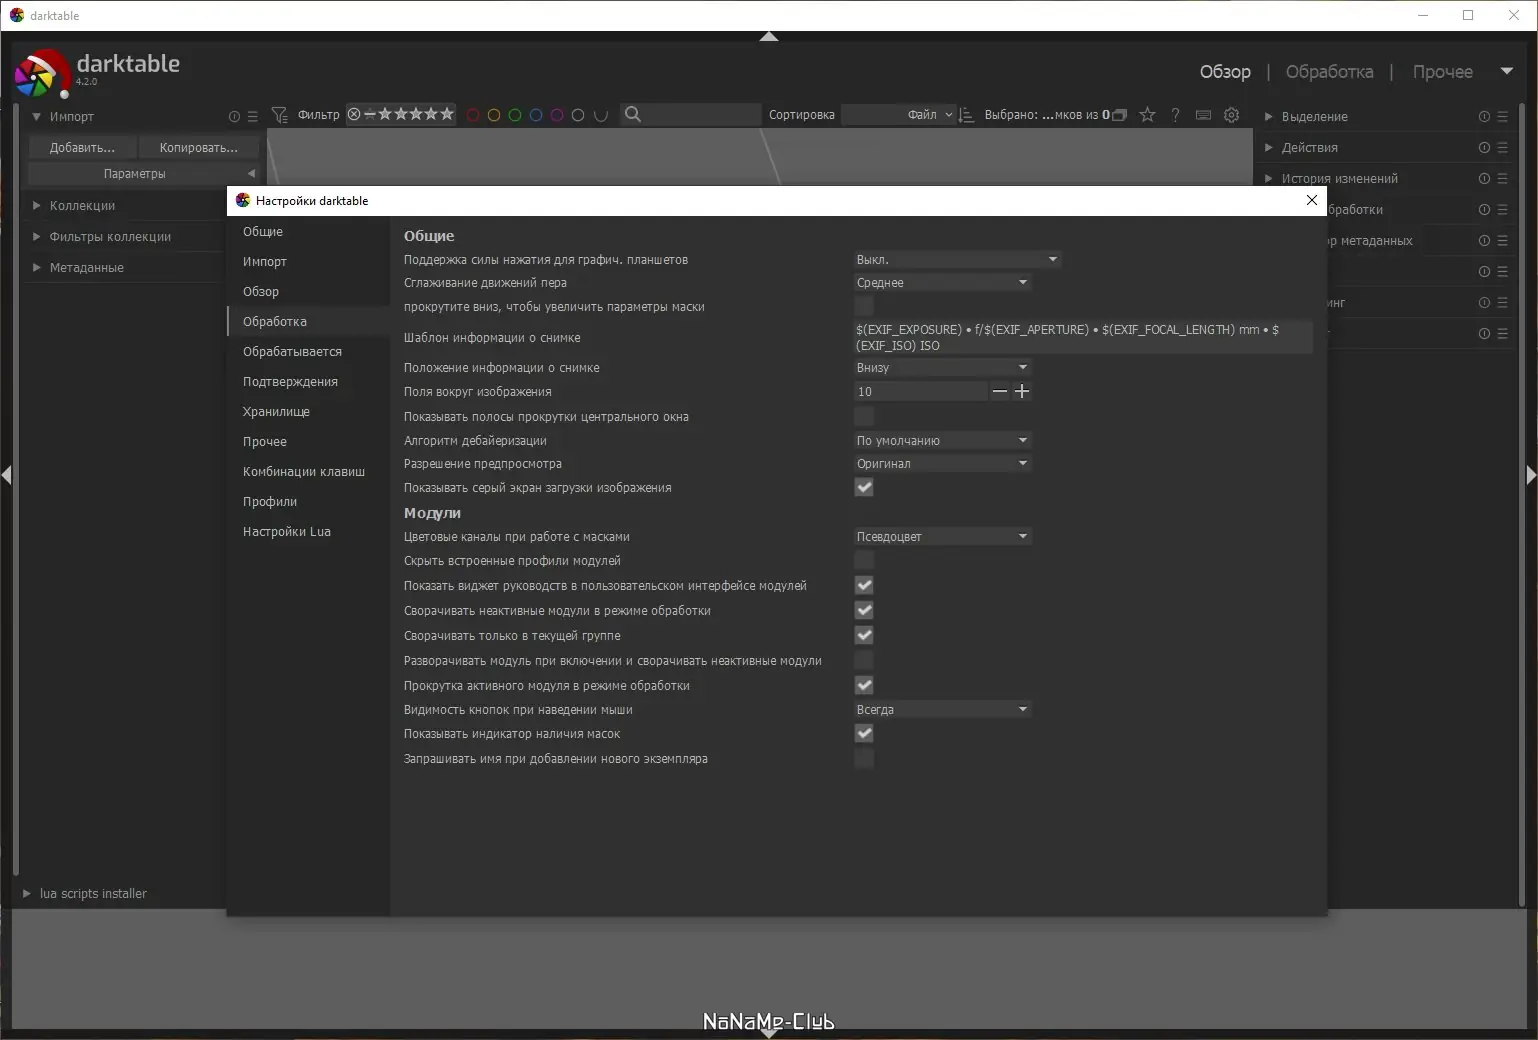Switch to the Обработка view
The width and height of the screenshot is (1538, 1040).
[x=1329, y=72]
